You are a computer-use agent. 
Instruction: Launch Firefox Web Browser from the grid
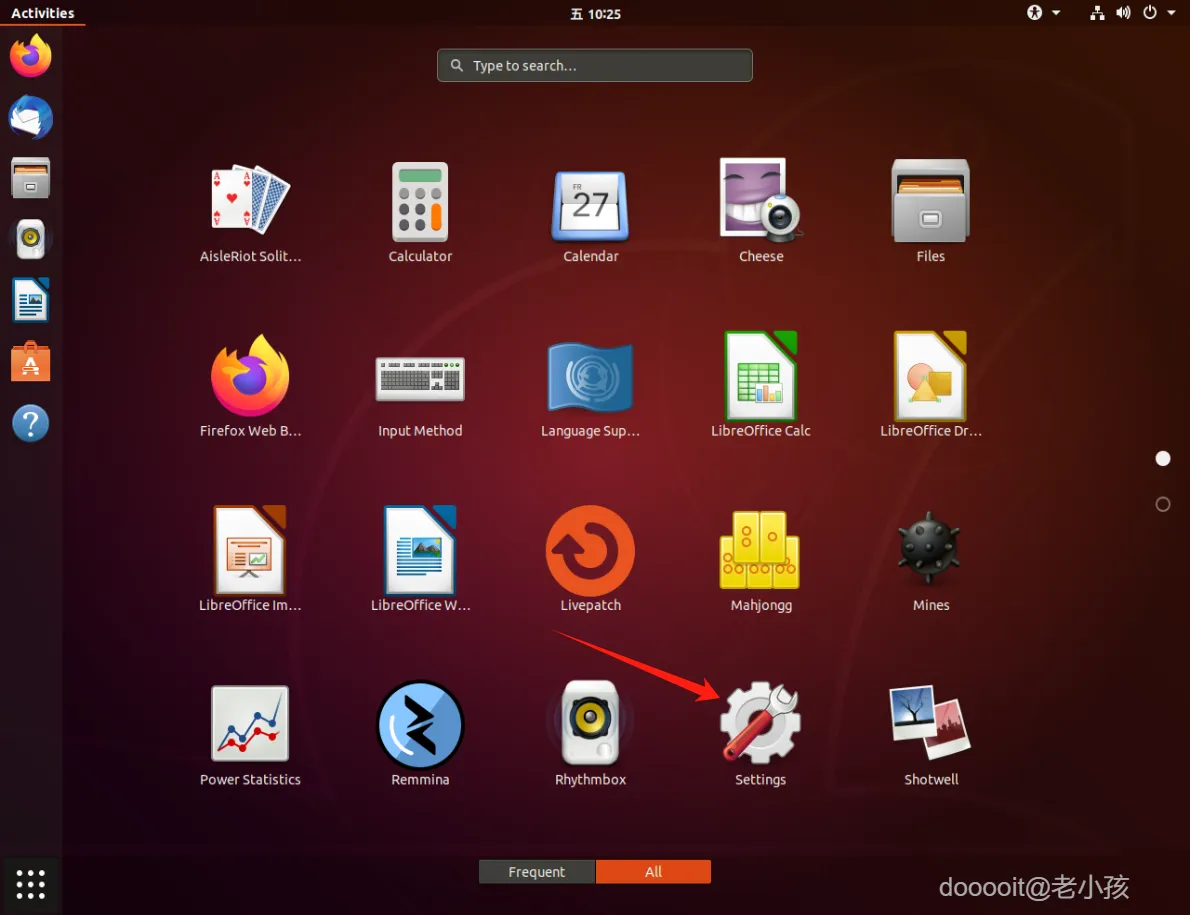click(x=250, y=386)
